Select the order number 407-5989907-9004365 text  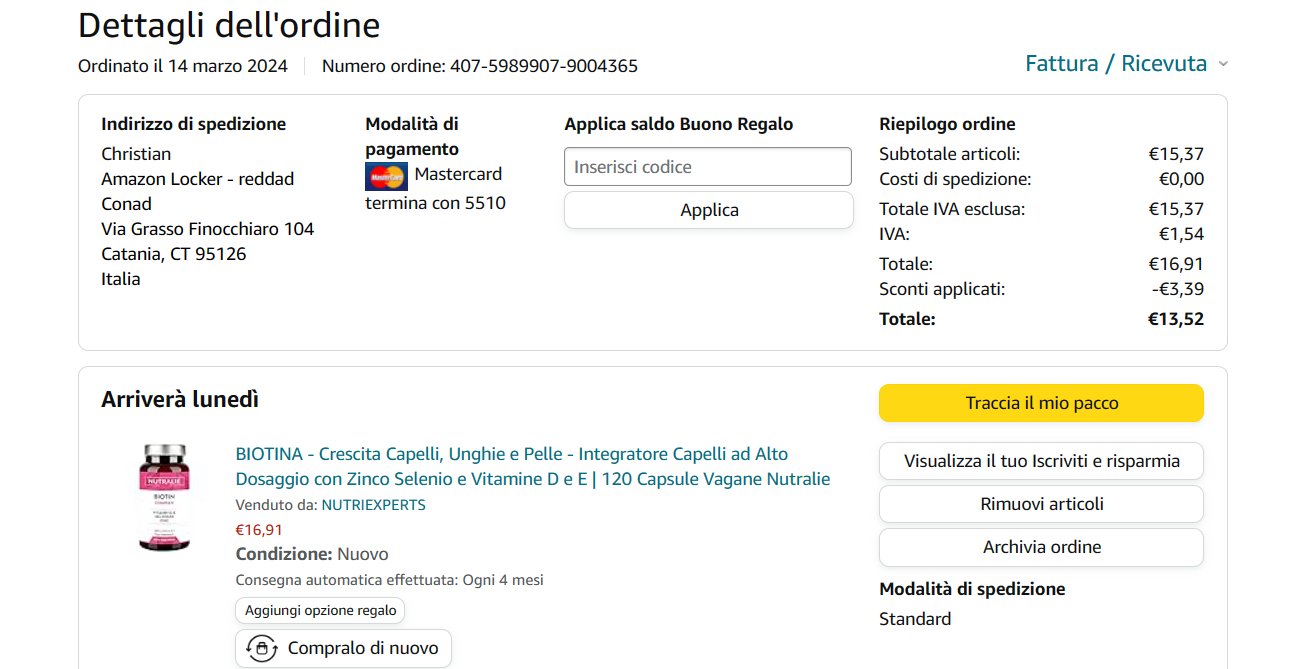click(544, 66)
